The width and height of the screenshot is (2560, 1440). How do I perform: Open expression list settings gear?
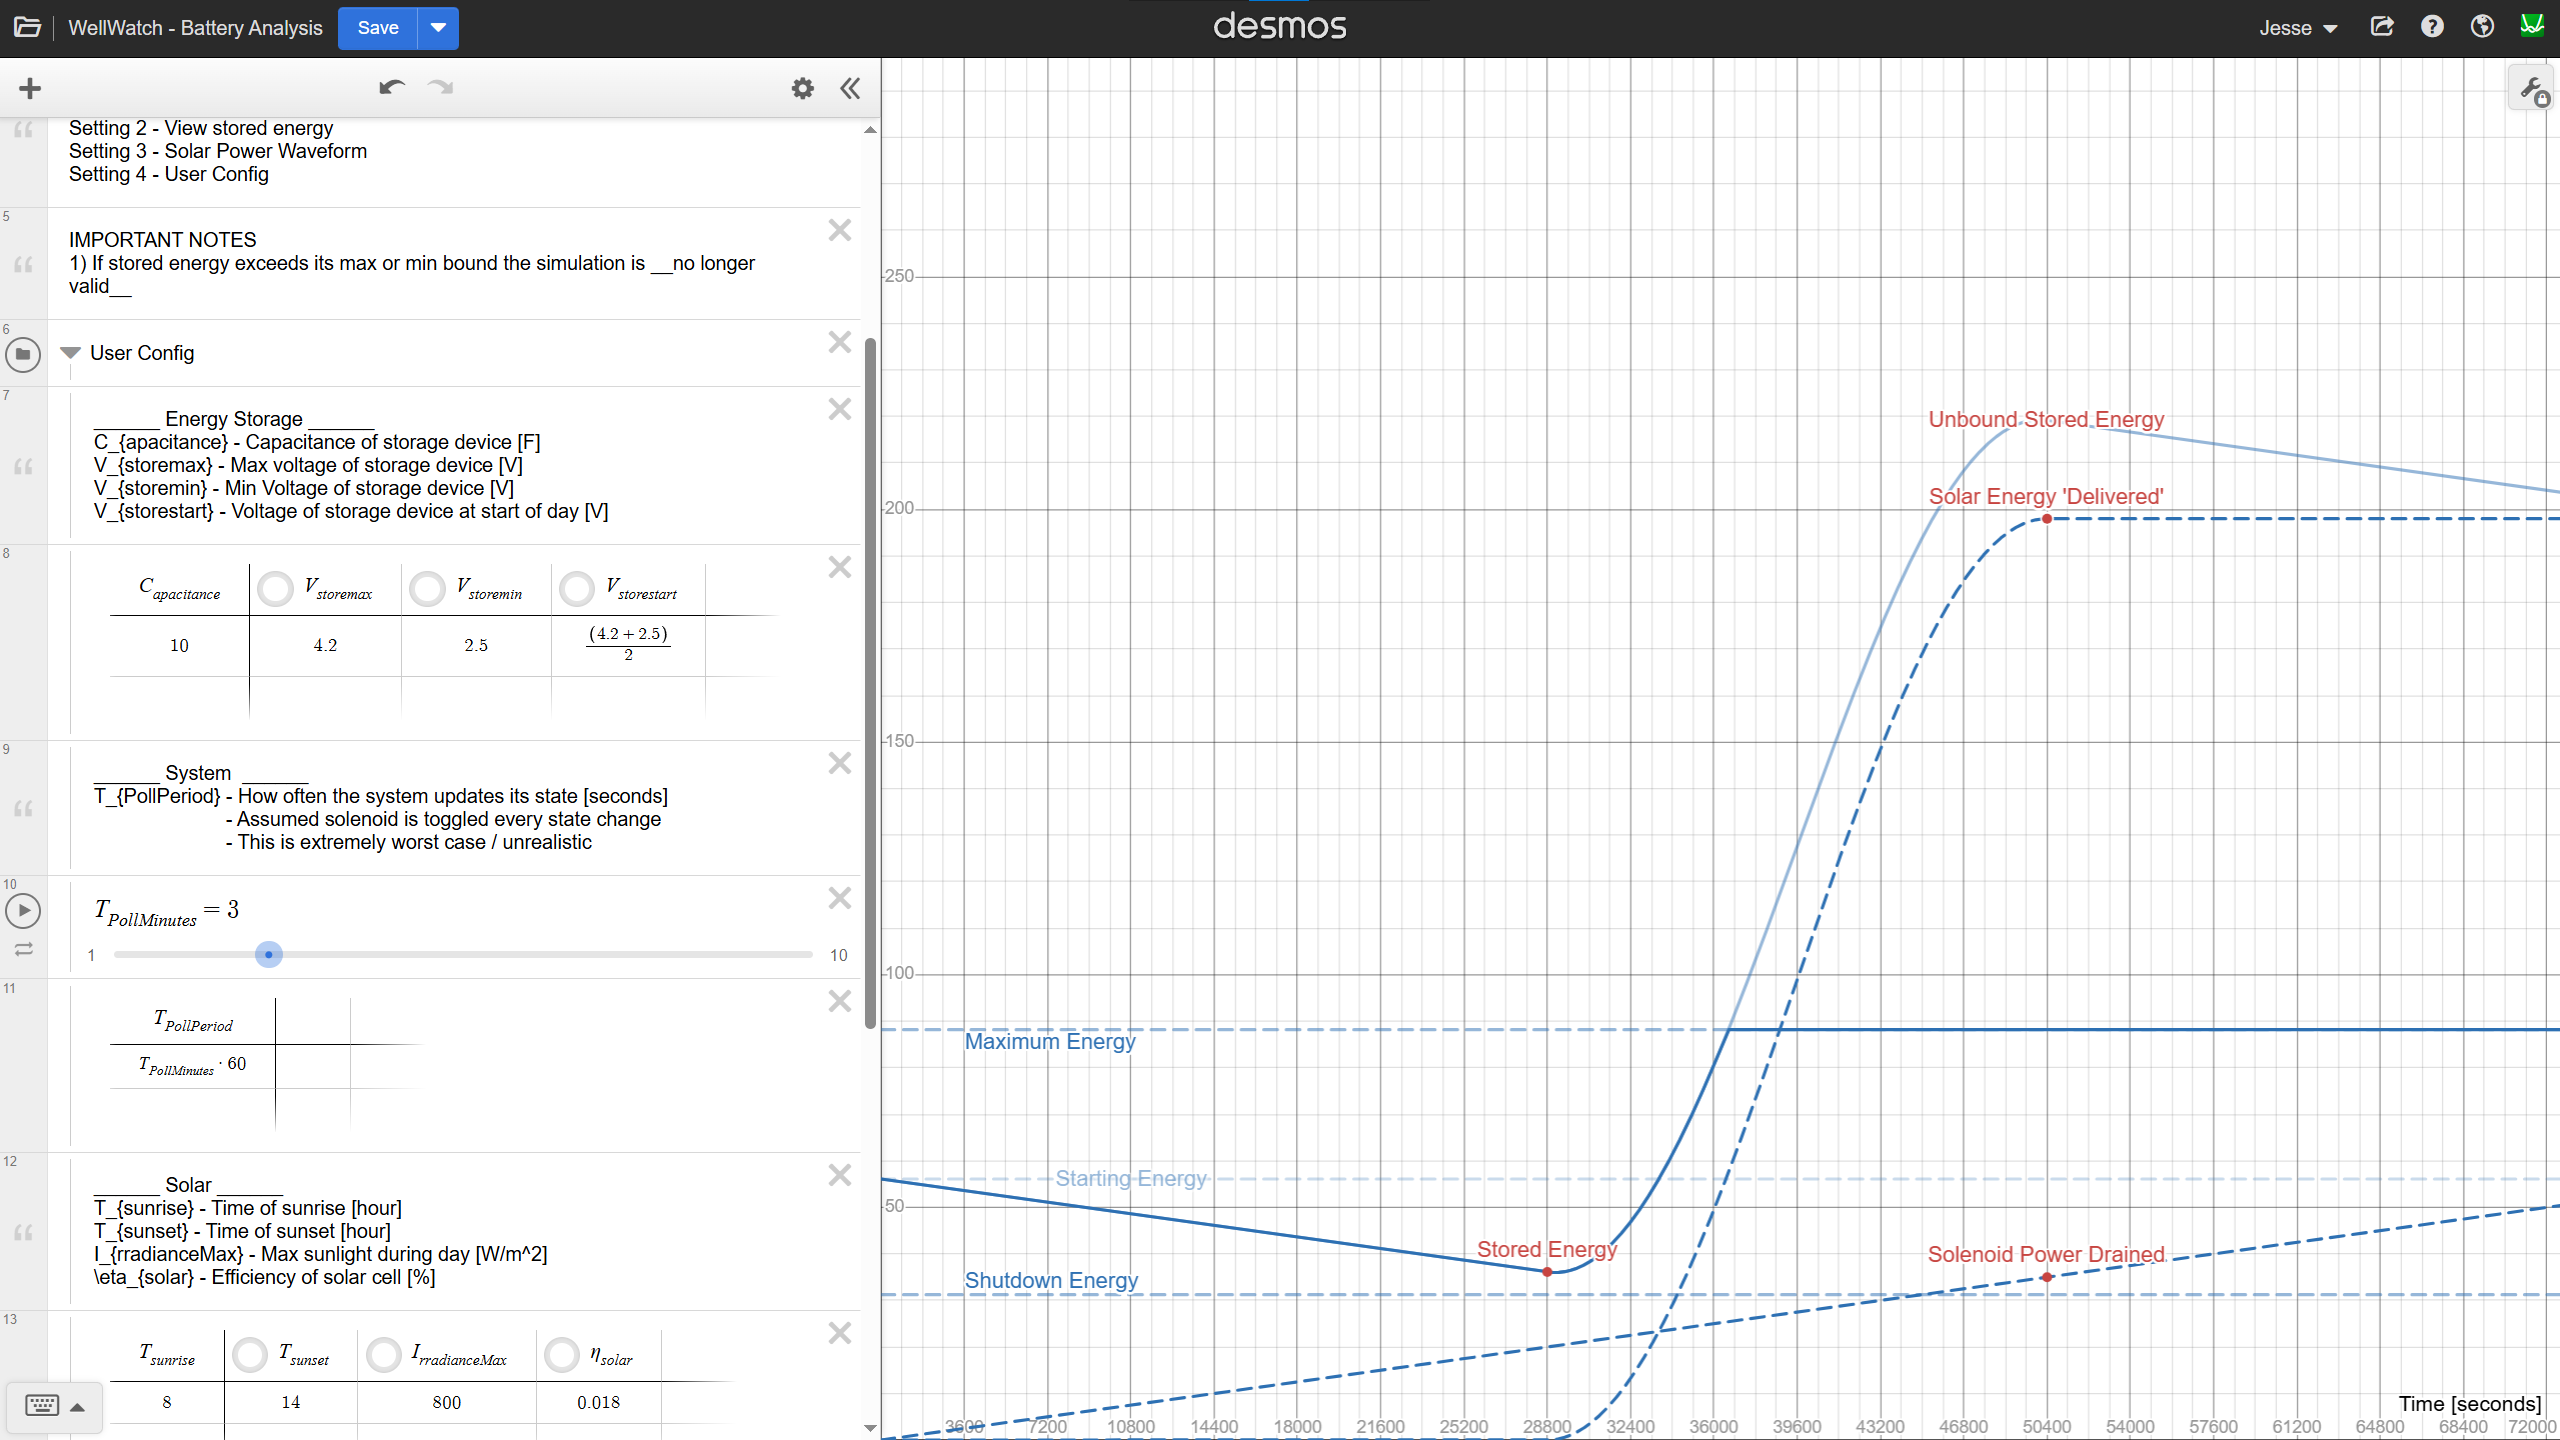[x=802, y=88]
